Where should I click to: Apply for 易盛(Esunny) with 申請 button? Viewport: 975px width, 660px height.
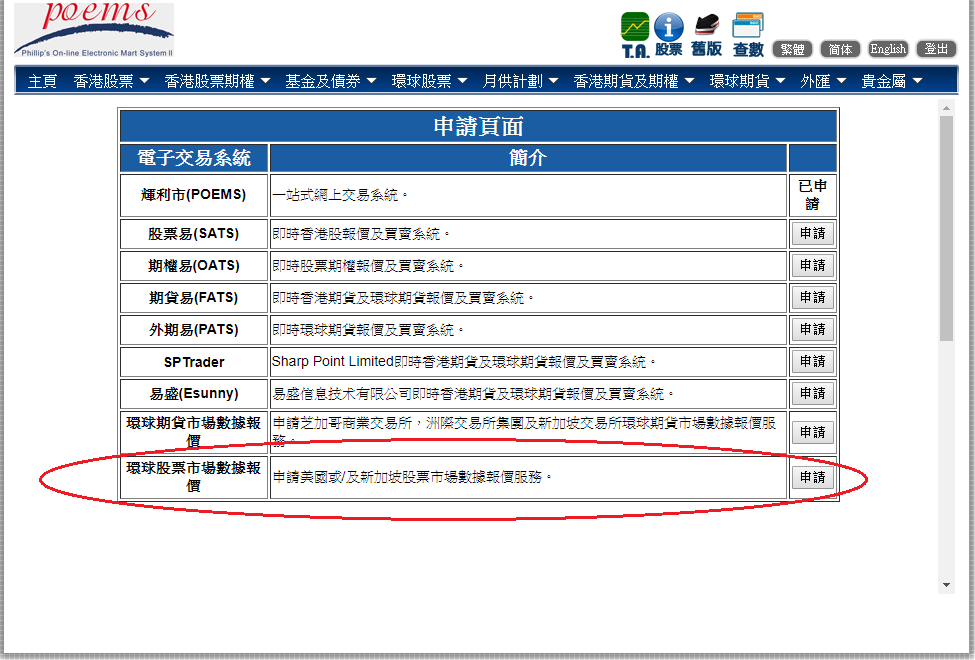pyautogui.click(x=812, y=394)
